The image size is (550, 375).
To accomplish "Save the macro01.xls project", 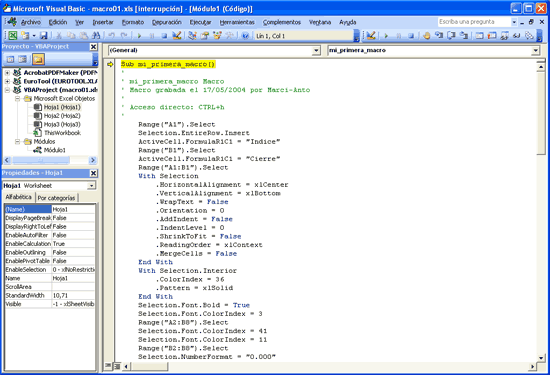I will pos(43,35).
